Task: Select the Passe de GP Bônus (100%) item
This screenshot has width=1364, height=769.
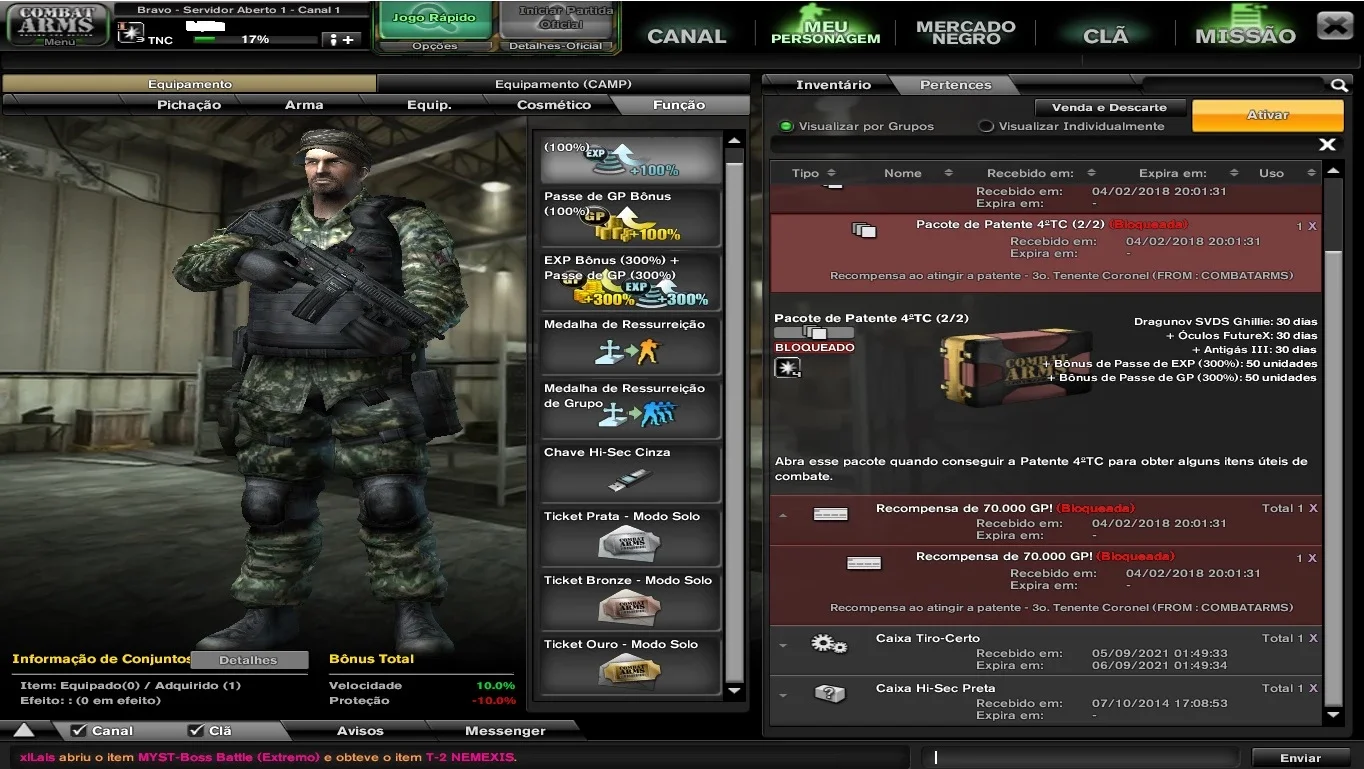Action: (631, 217)
